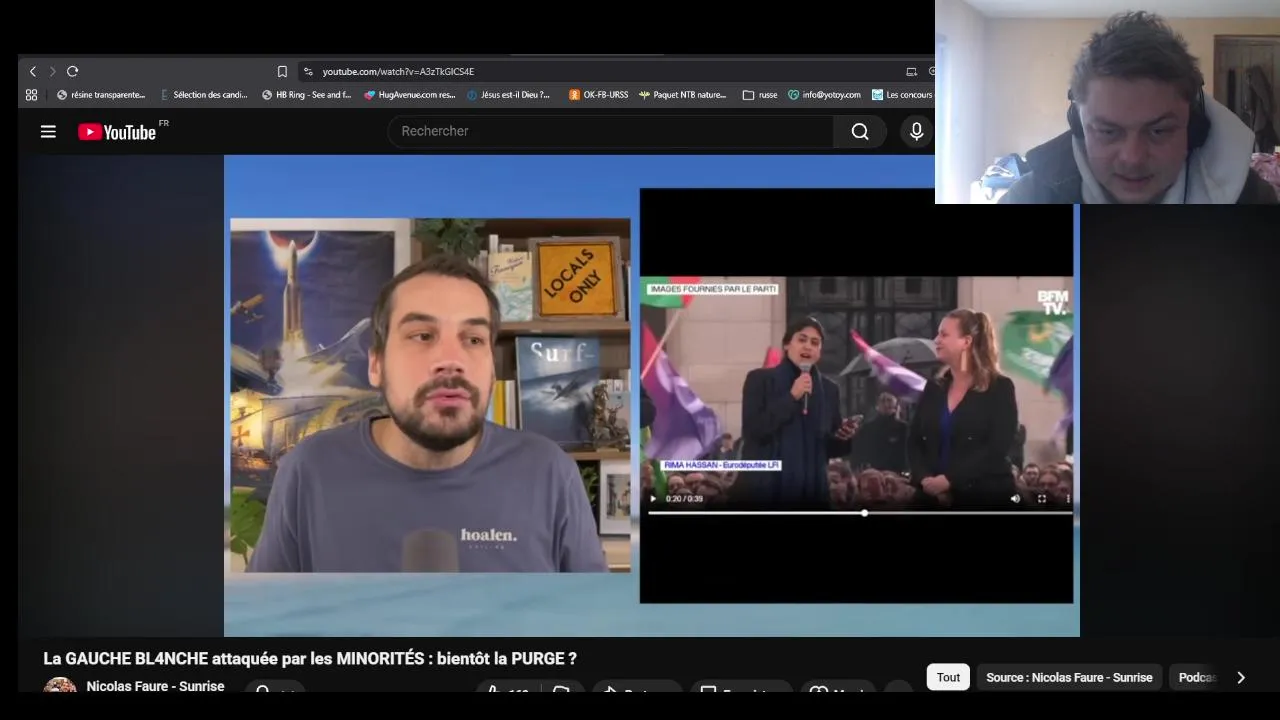Reload the YouTube page

click(72, 71)
